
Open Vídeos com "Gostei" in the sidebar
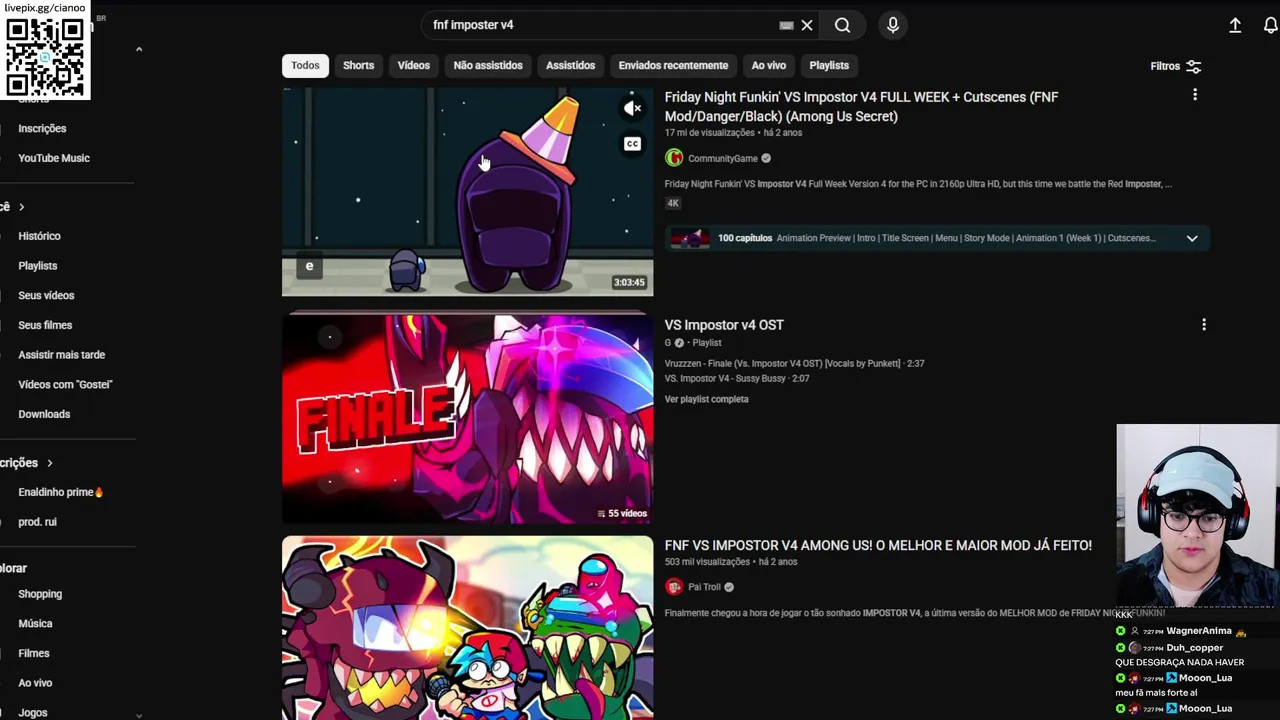click(65, 384)
